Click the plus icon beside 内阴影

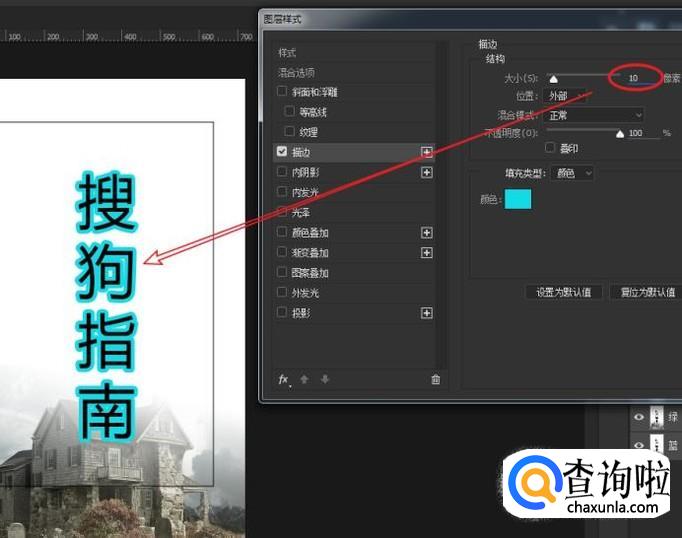[x=427, y=173]
